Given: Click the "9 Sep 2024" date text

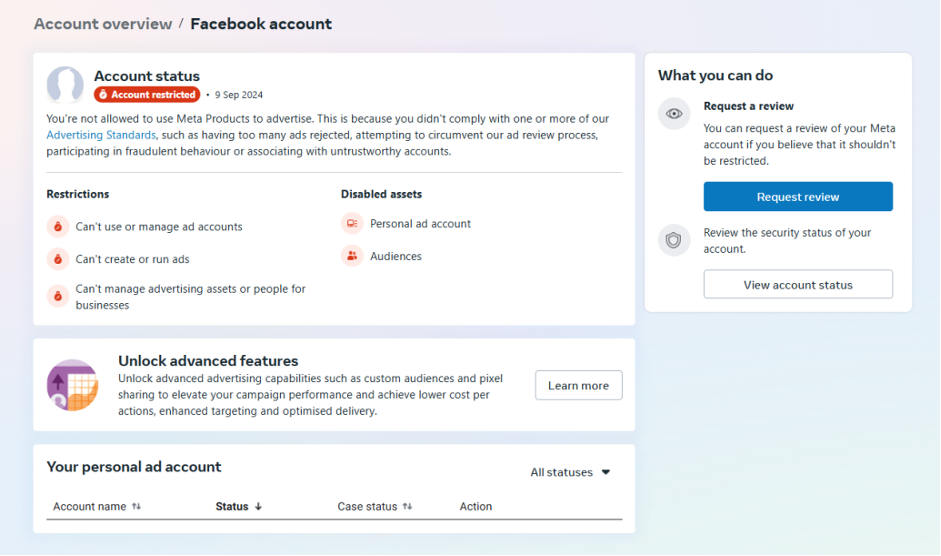Looking at the screenshot, I should coord(239,95).
